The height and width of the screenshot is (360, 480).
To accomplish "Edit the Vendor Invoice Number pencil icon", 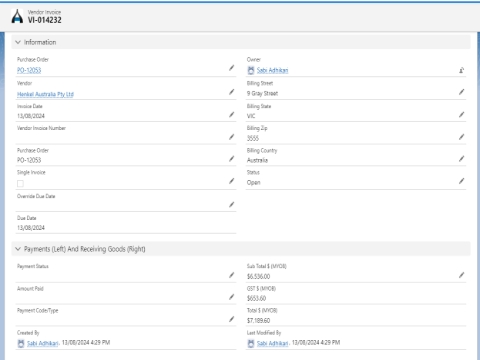I will (x=232, y=137).
